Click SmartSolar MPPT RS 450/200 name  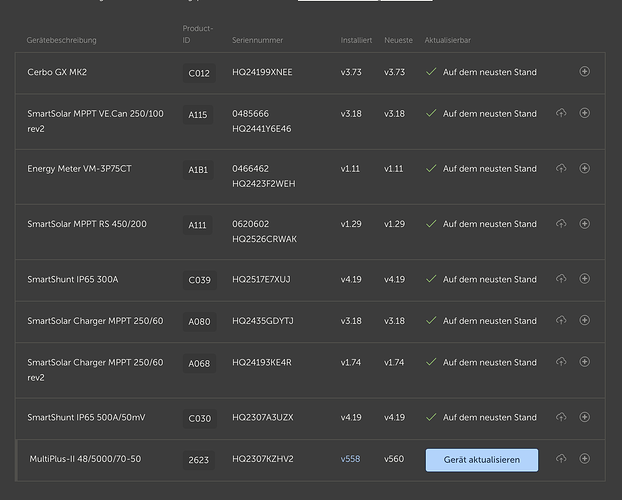coord(86,224)
